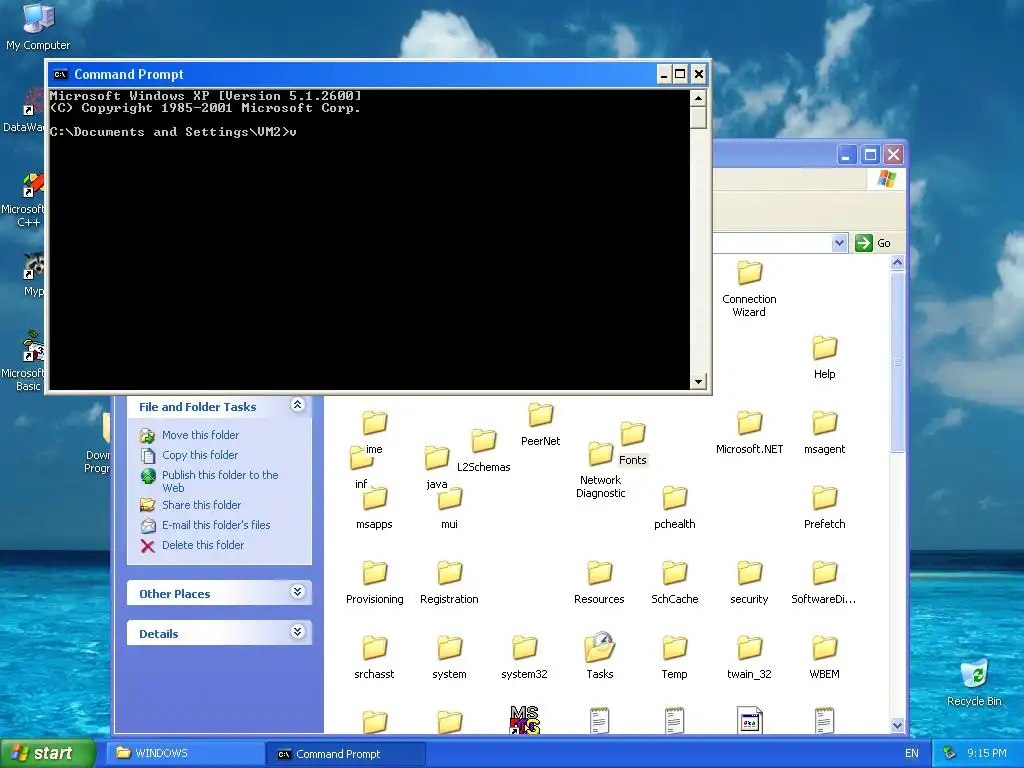Click Explorer window scroll down arrow
The width and height of the screenshot is (1024, 768).
(x=897, y=725)
